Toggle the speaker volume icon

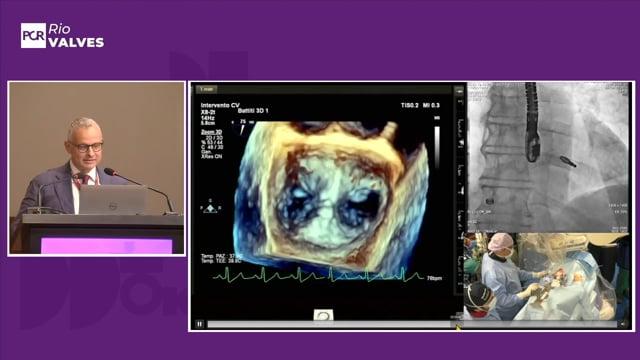[623, 324]
